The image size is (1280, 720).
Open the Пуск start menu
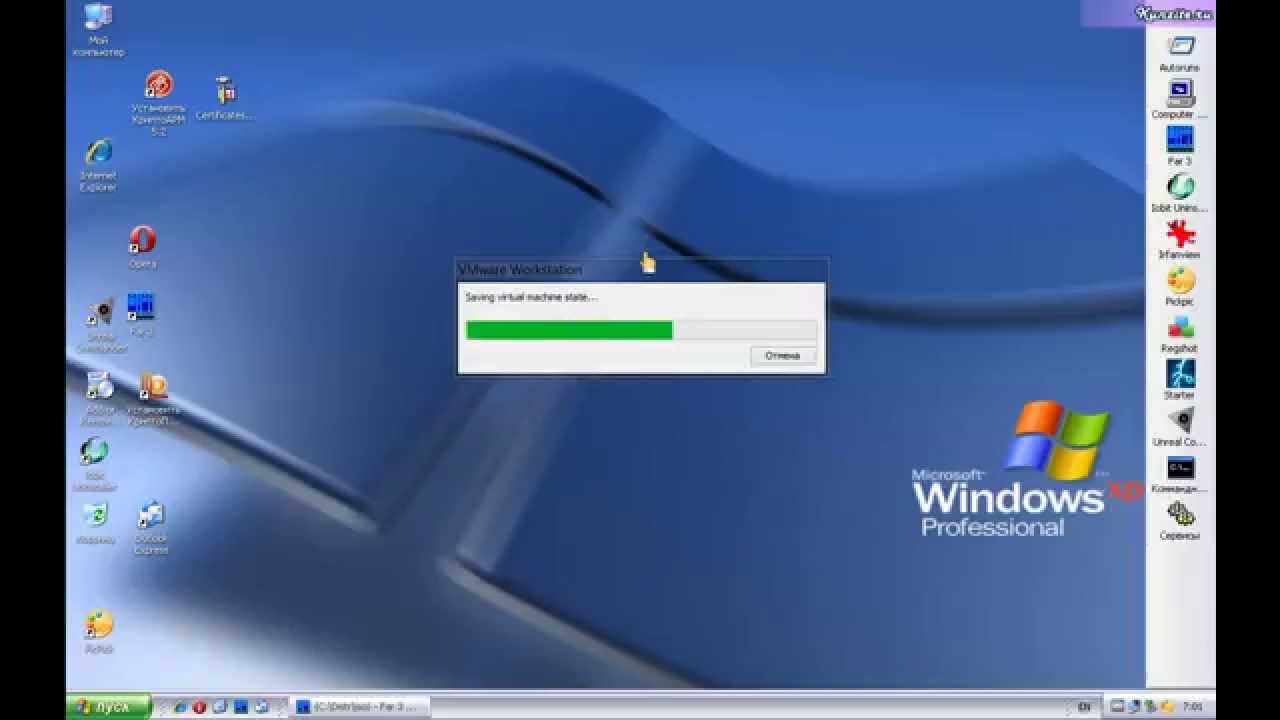(x=108, y=706)
